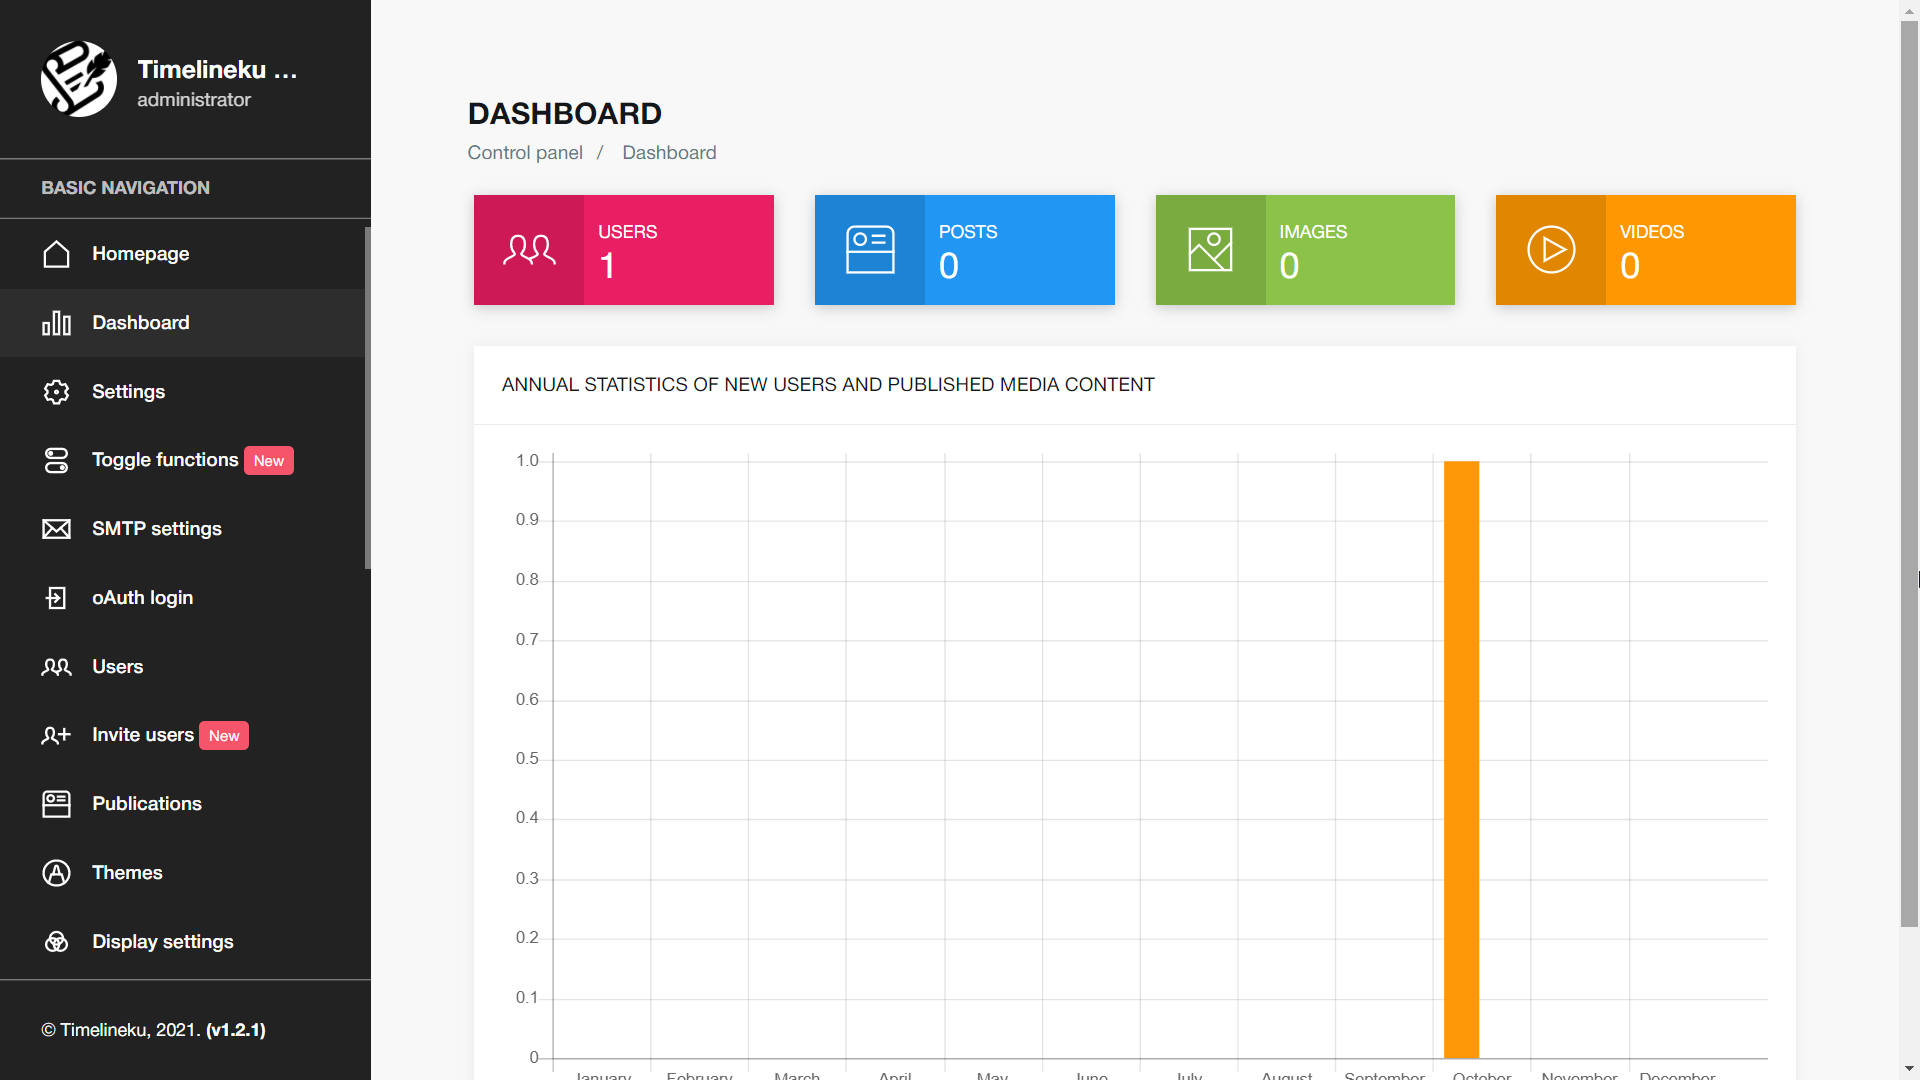The image size is (1920, 1080).
Task: Open the pink Users stat card
Action: [x=624, y=250]
